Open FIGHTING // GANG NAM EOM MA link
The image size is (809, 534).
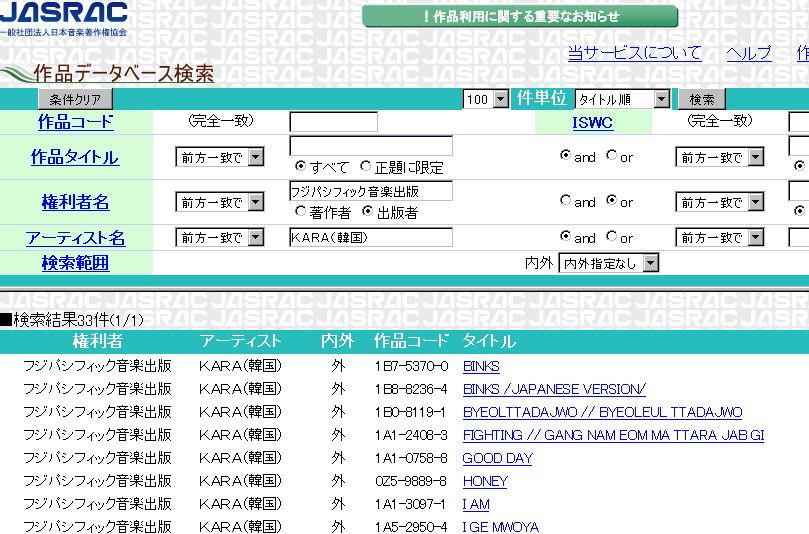click(x=613, y=435)
